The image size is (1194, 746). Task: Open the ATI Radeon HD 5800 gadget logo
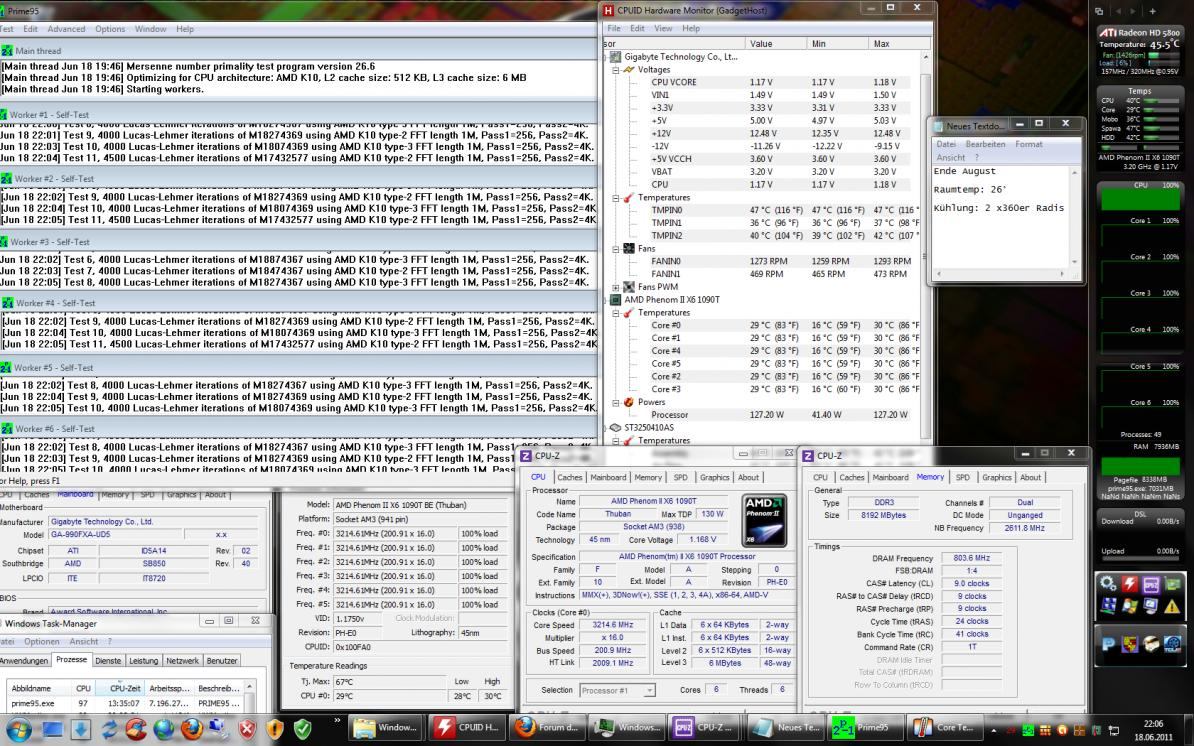[1108, 33]
